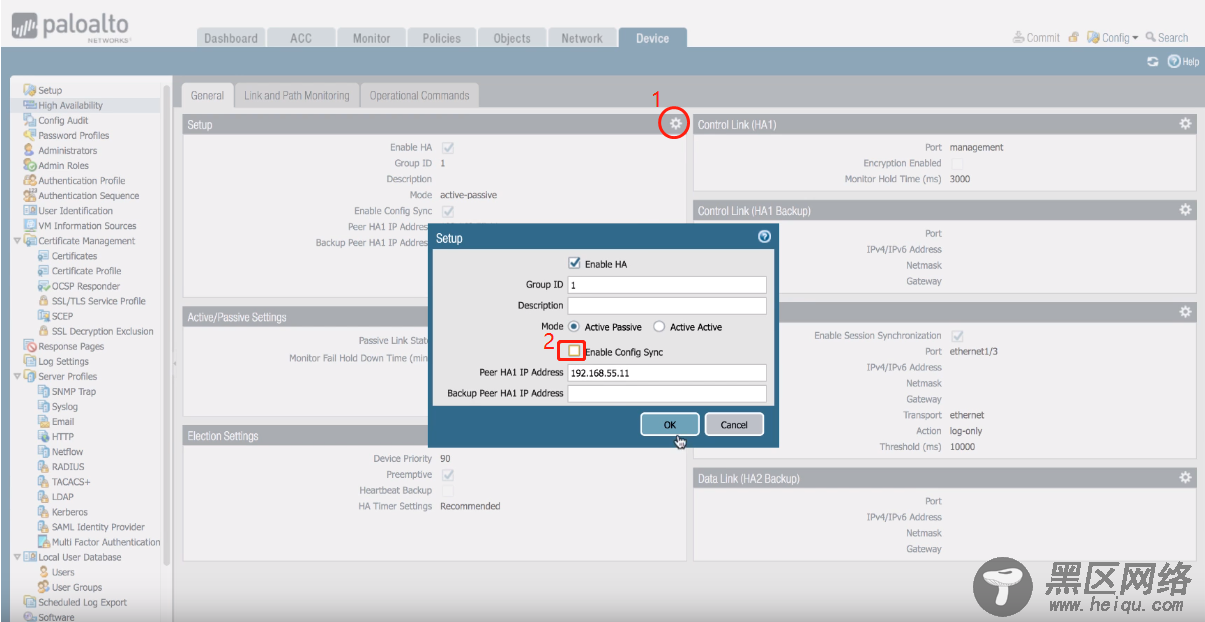Click the Backup Peer HA1 IP Address field
1205x622 pixels.
[x=667, y=393]
